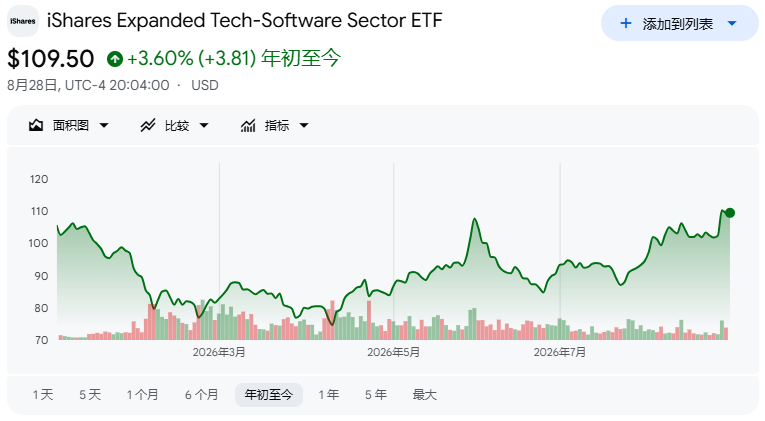Expand the 指标 dropdown arrow
Screen dimensions: 765x421
tap(304, 125)
